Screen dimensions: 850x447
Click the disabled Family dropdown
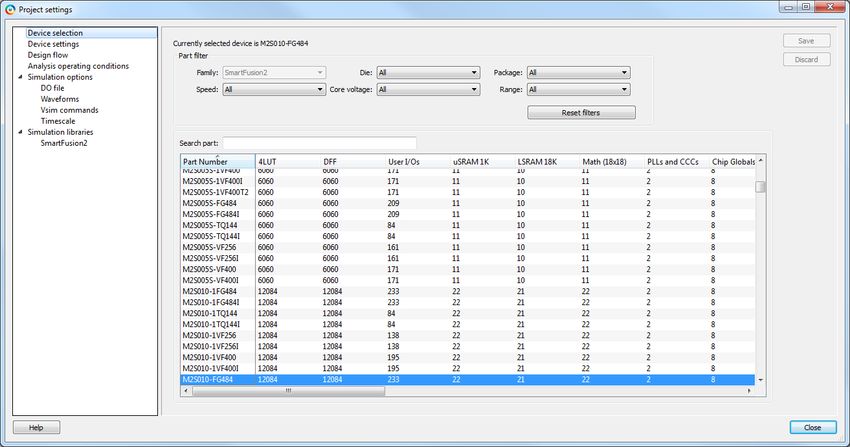(x=274, y=73)
